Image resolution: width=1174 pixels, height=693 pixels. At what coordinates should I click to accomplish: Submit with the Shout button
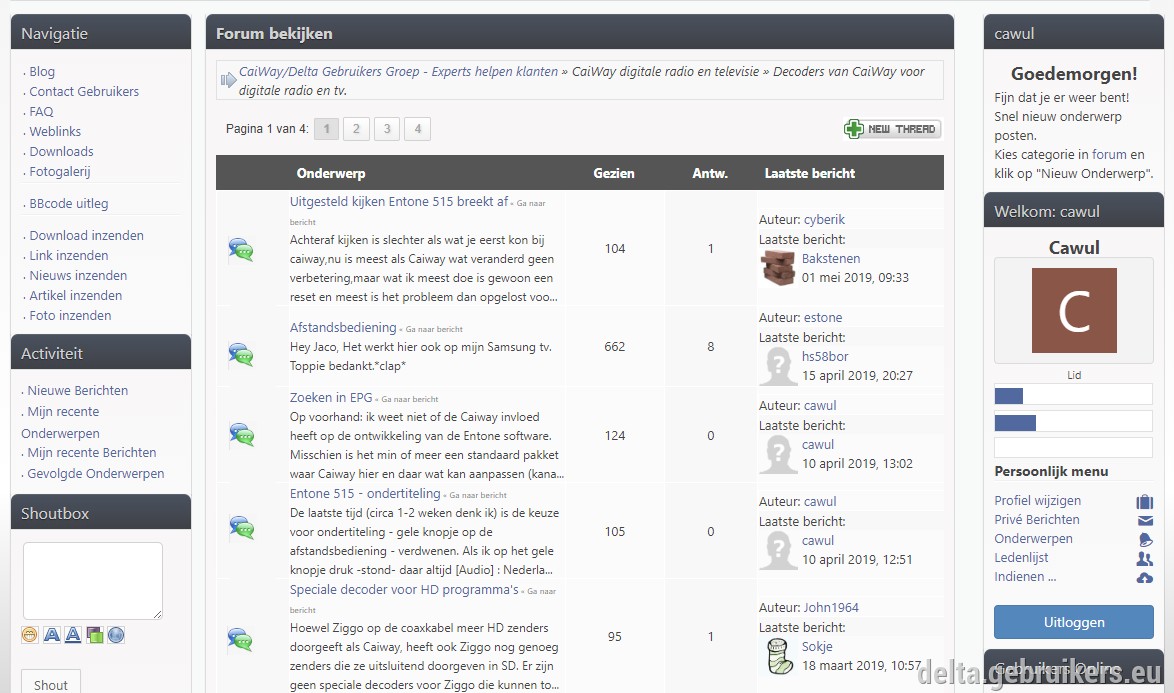[51, 684]
